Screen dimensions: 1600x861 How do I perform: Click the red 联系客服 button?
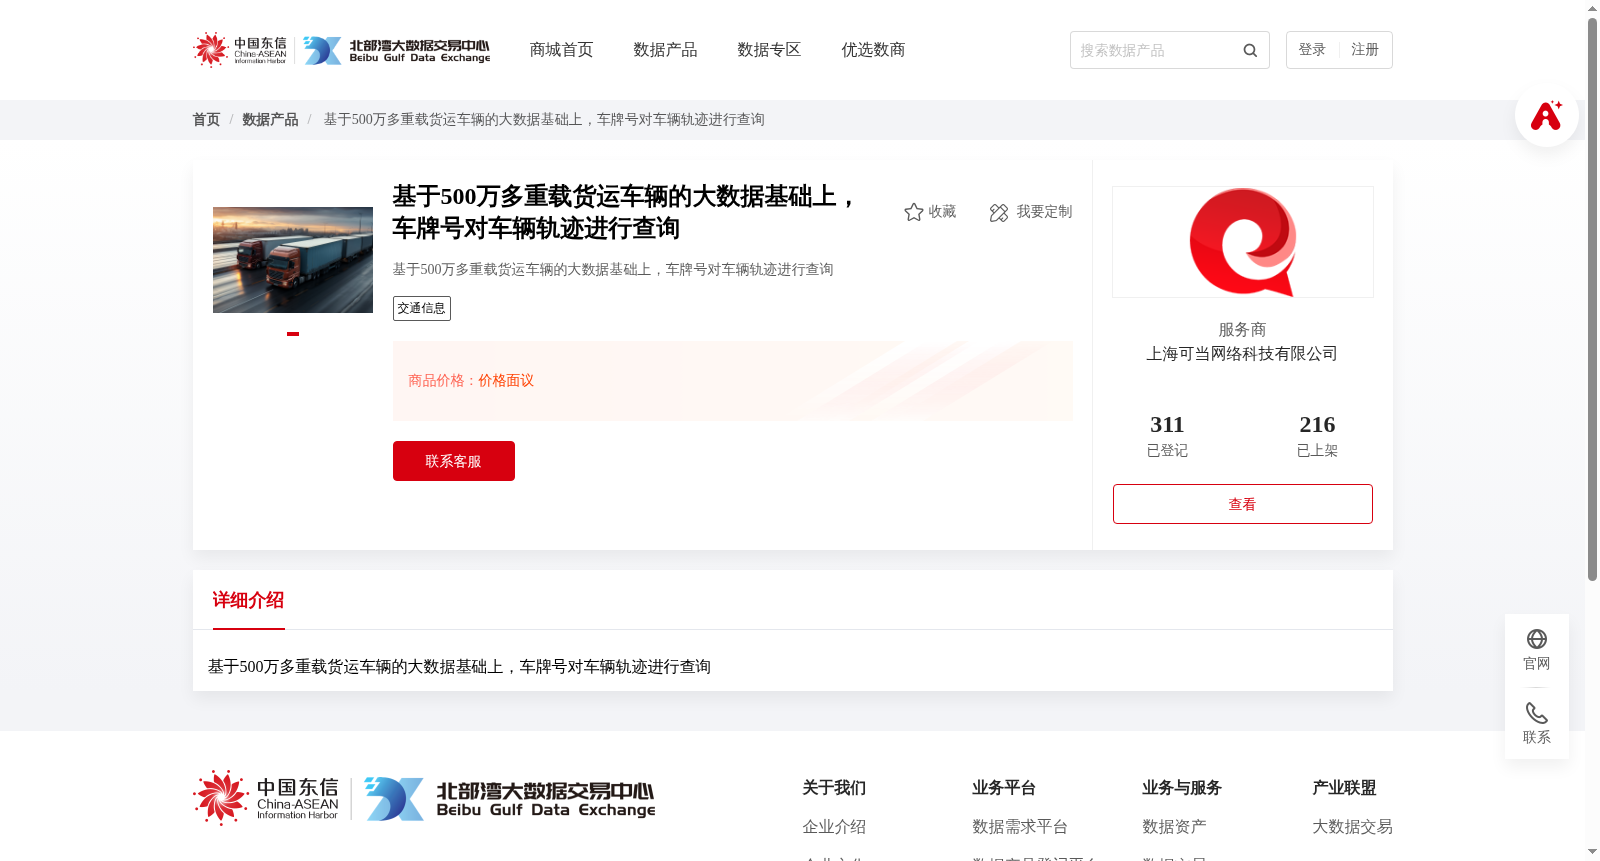(454, 461)
